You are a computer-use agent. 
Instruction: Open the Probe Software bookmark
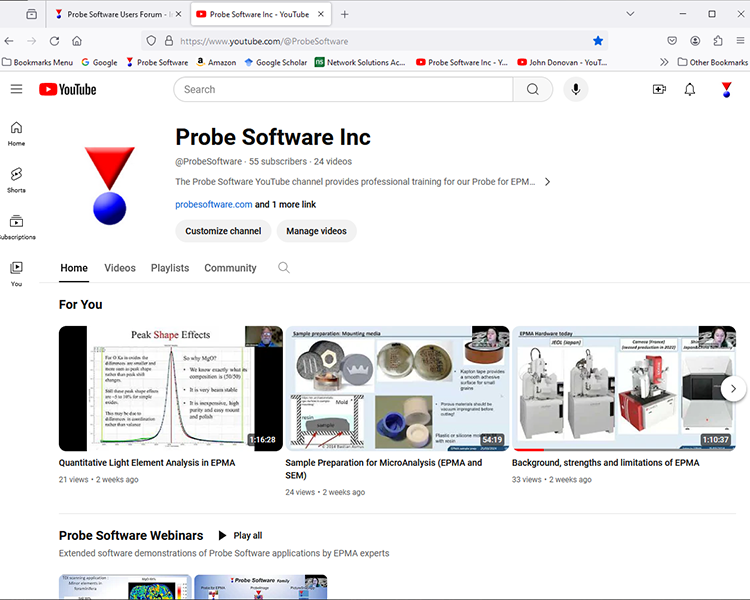coord(157,62)
